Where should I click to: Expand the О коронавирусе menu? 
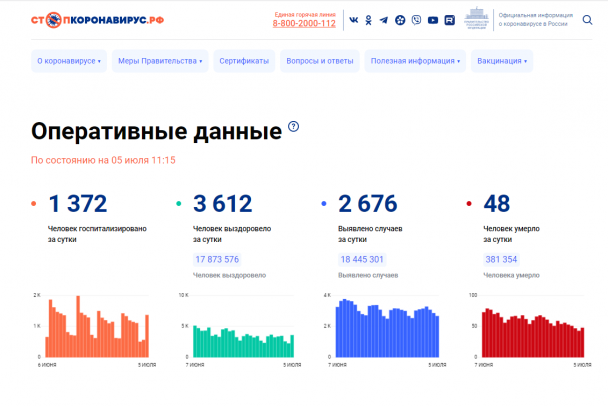pos(69,61)
